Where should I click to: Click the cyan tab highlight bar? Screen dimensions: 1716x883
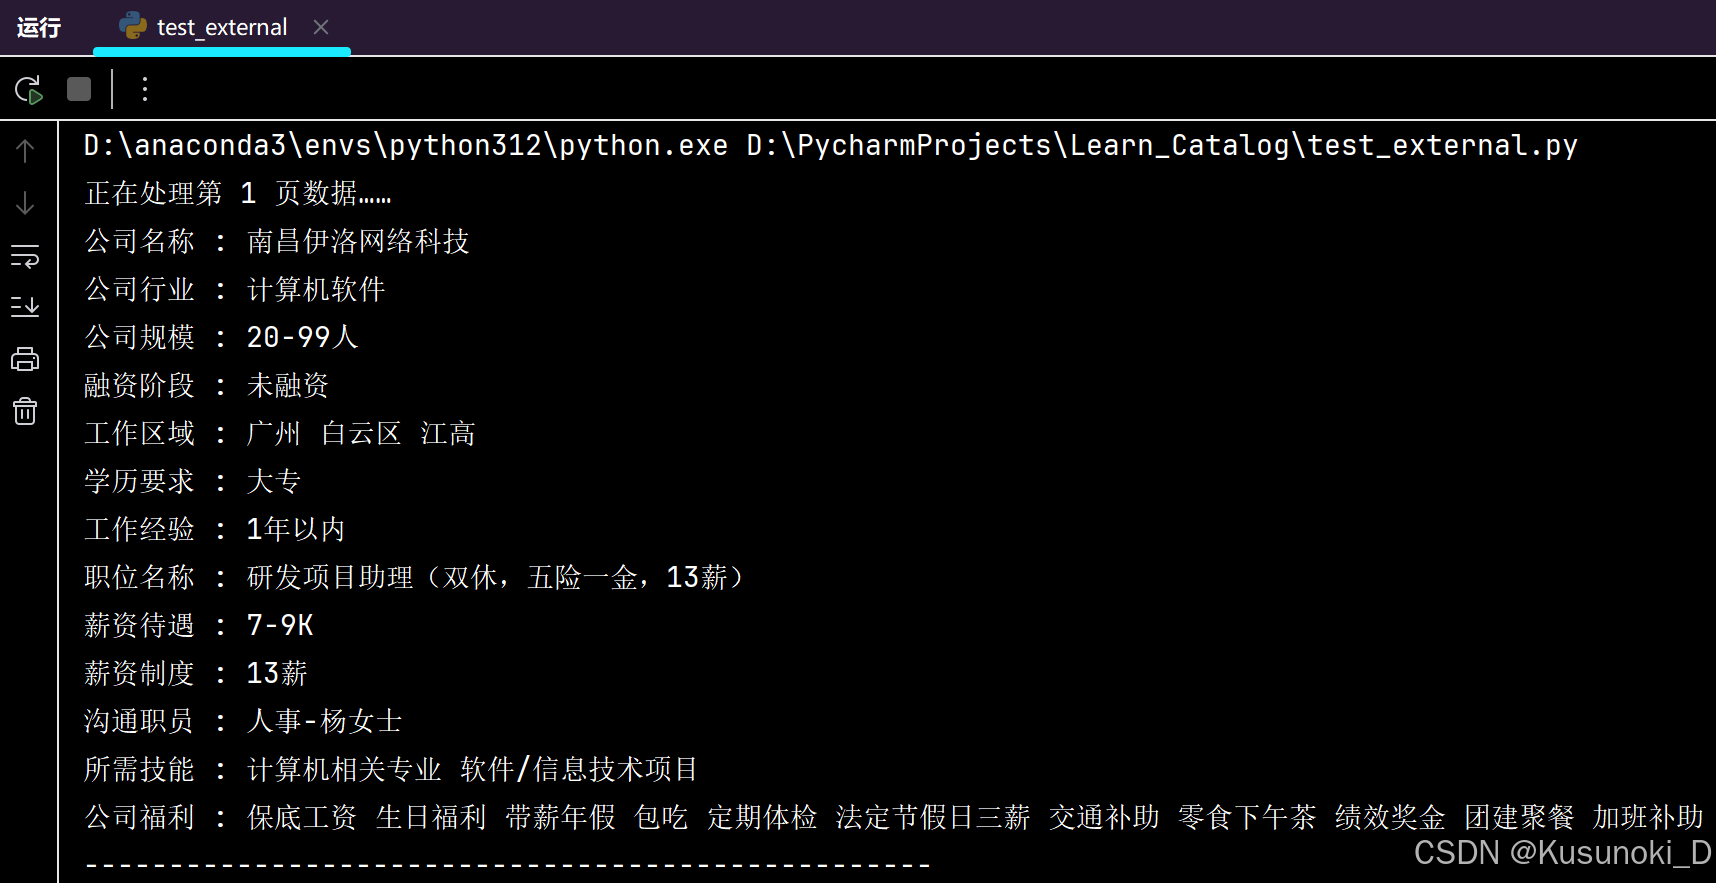click(x=222, y=48)
